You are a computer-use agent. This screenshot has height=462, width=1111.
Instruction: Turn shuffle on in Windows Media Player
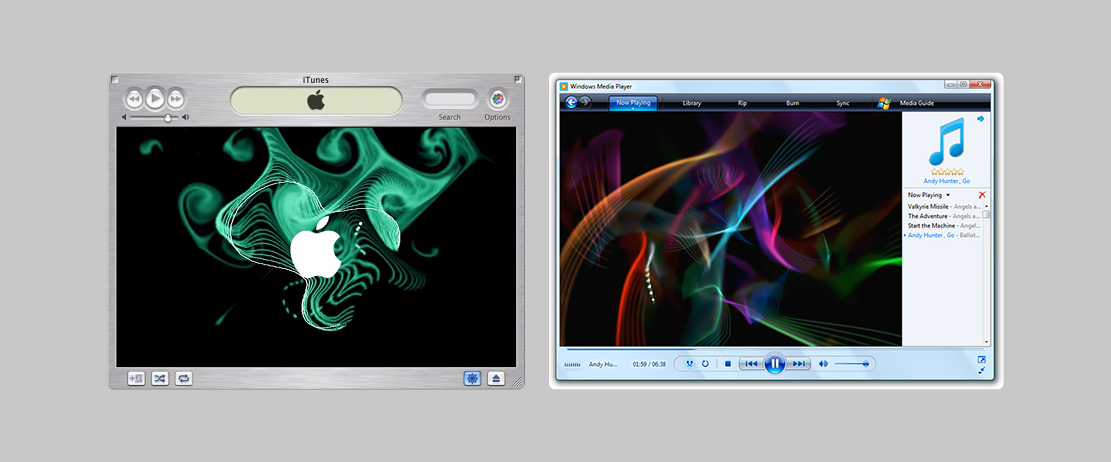[689, 364]
